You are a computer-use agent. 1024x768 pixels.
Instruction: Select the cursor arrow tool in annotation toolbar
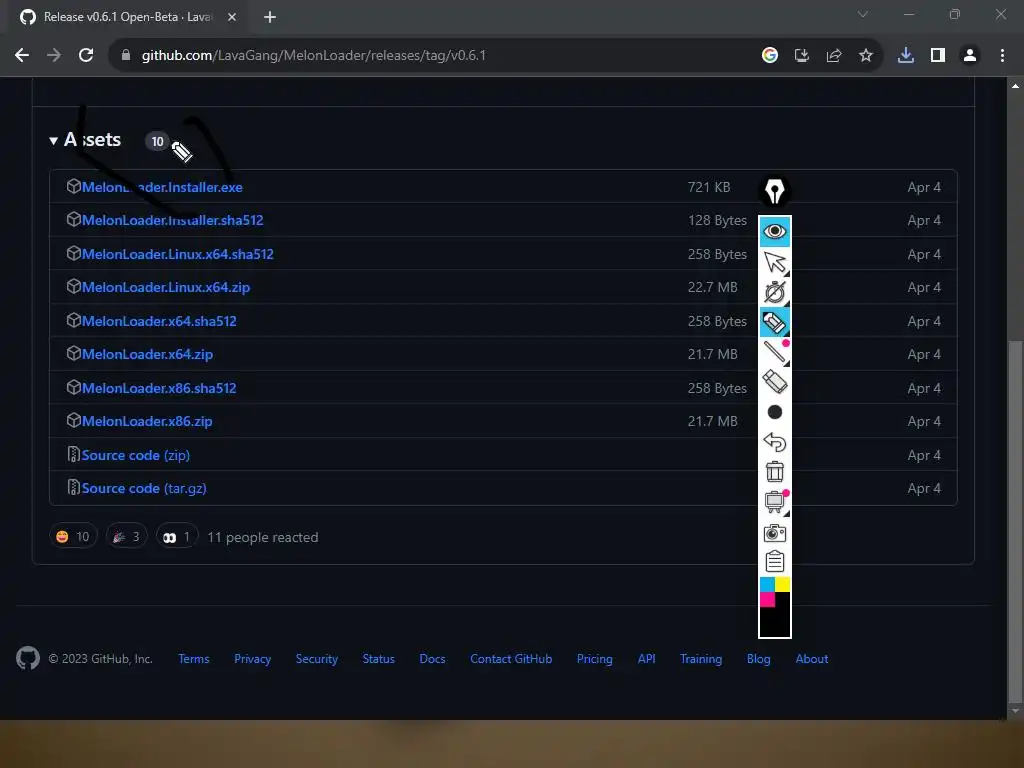click(x=775, y=263)
